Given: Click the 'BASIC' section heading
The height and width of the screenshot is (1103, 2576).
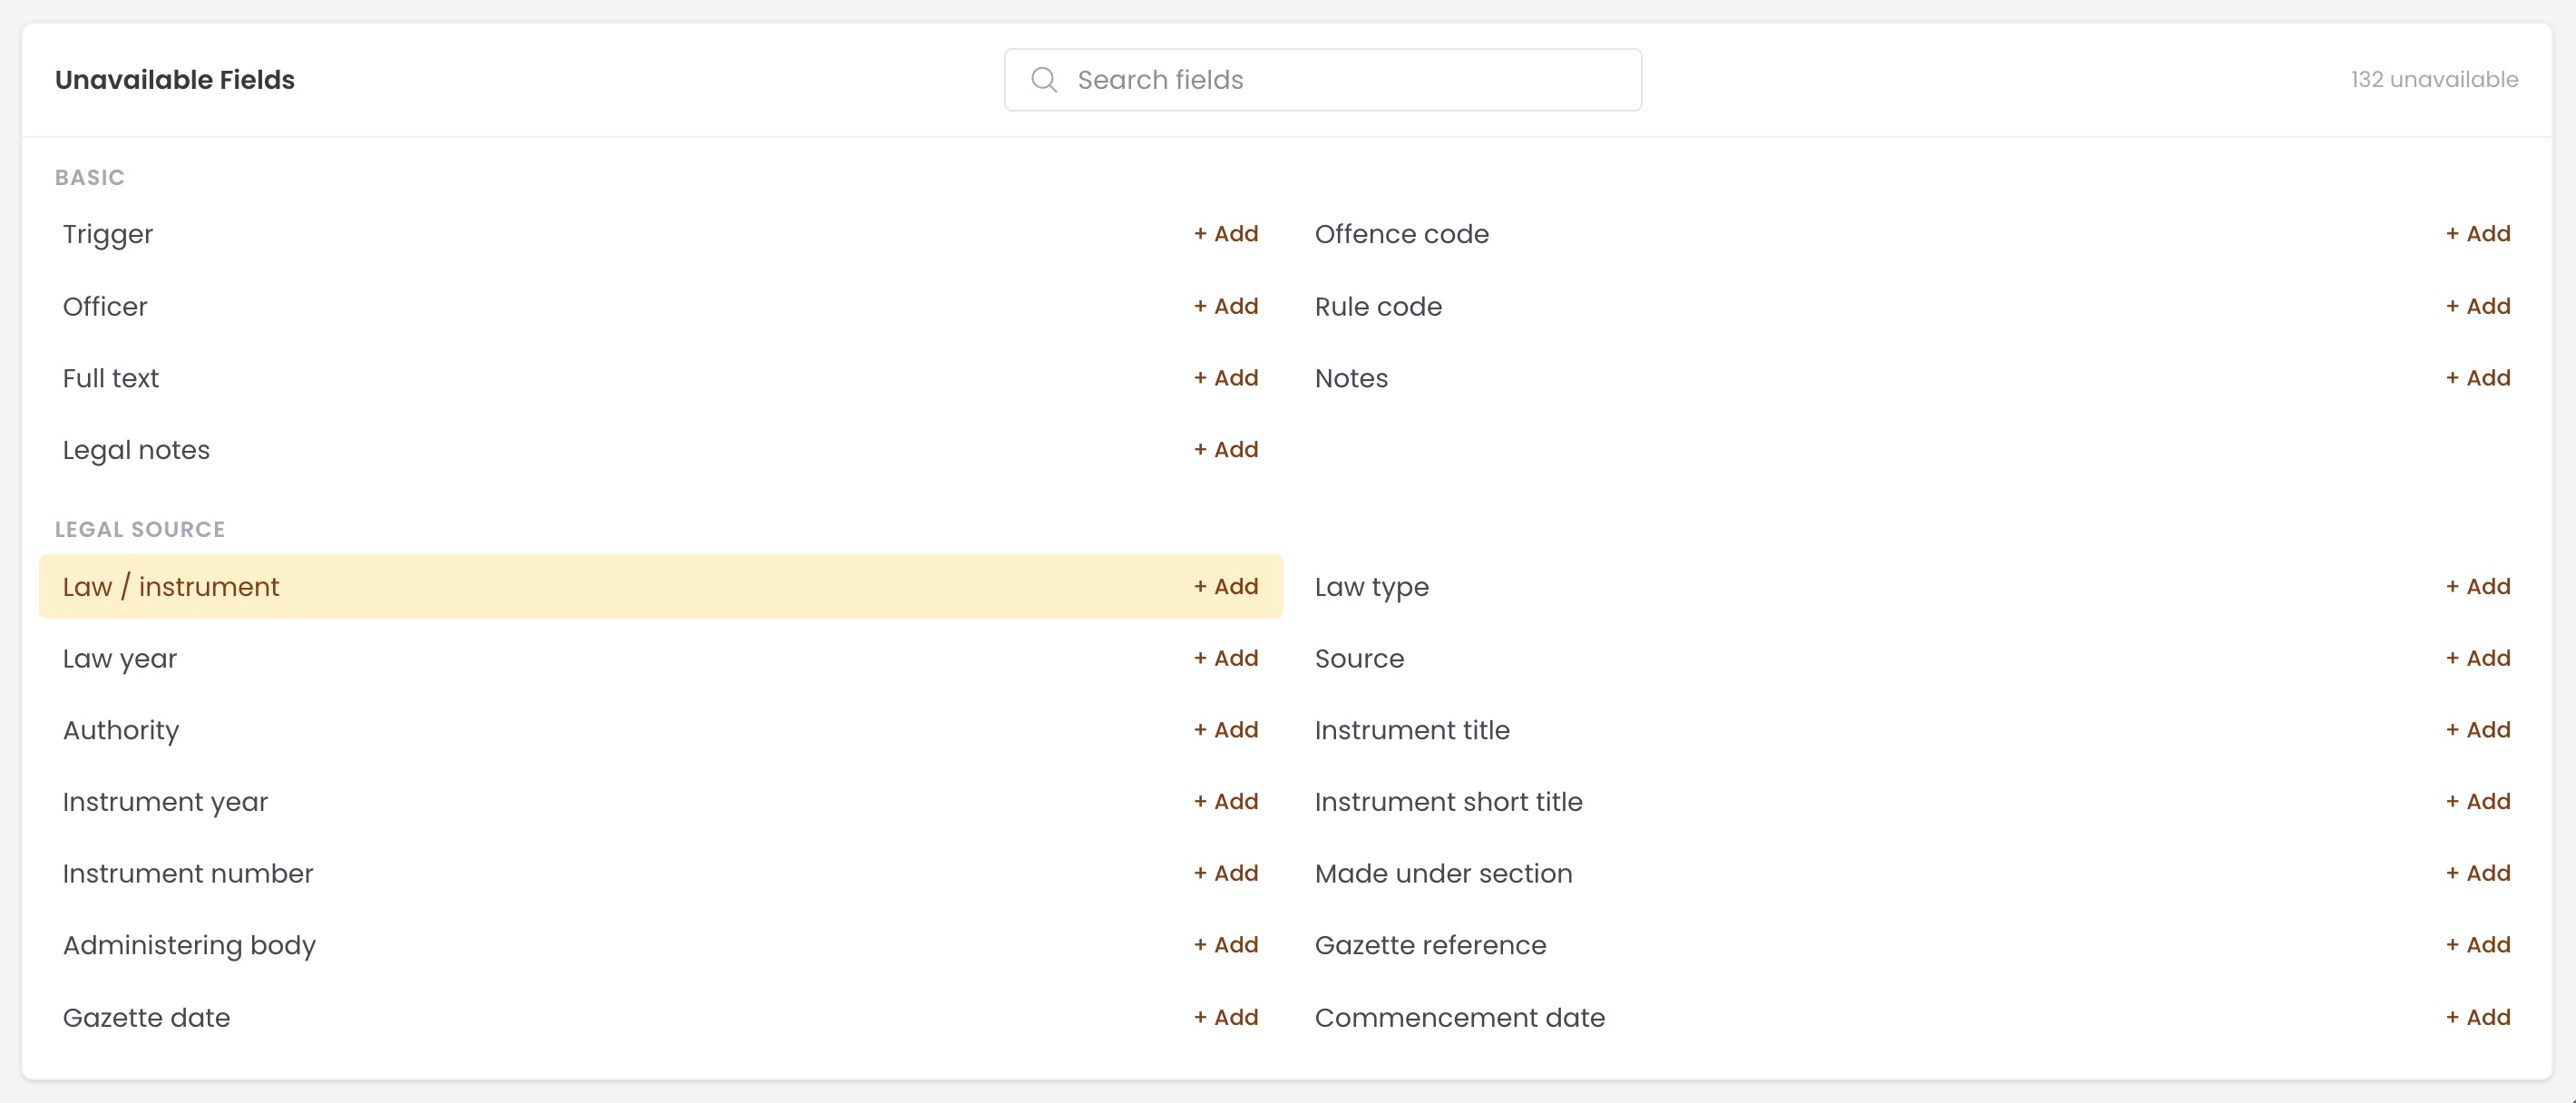Looking at the screenshot, I should pos(90,177).
